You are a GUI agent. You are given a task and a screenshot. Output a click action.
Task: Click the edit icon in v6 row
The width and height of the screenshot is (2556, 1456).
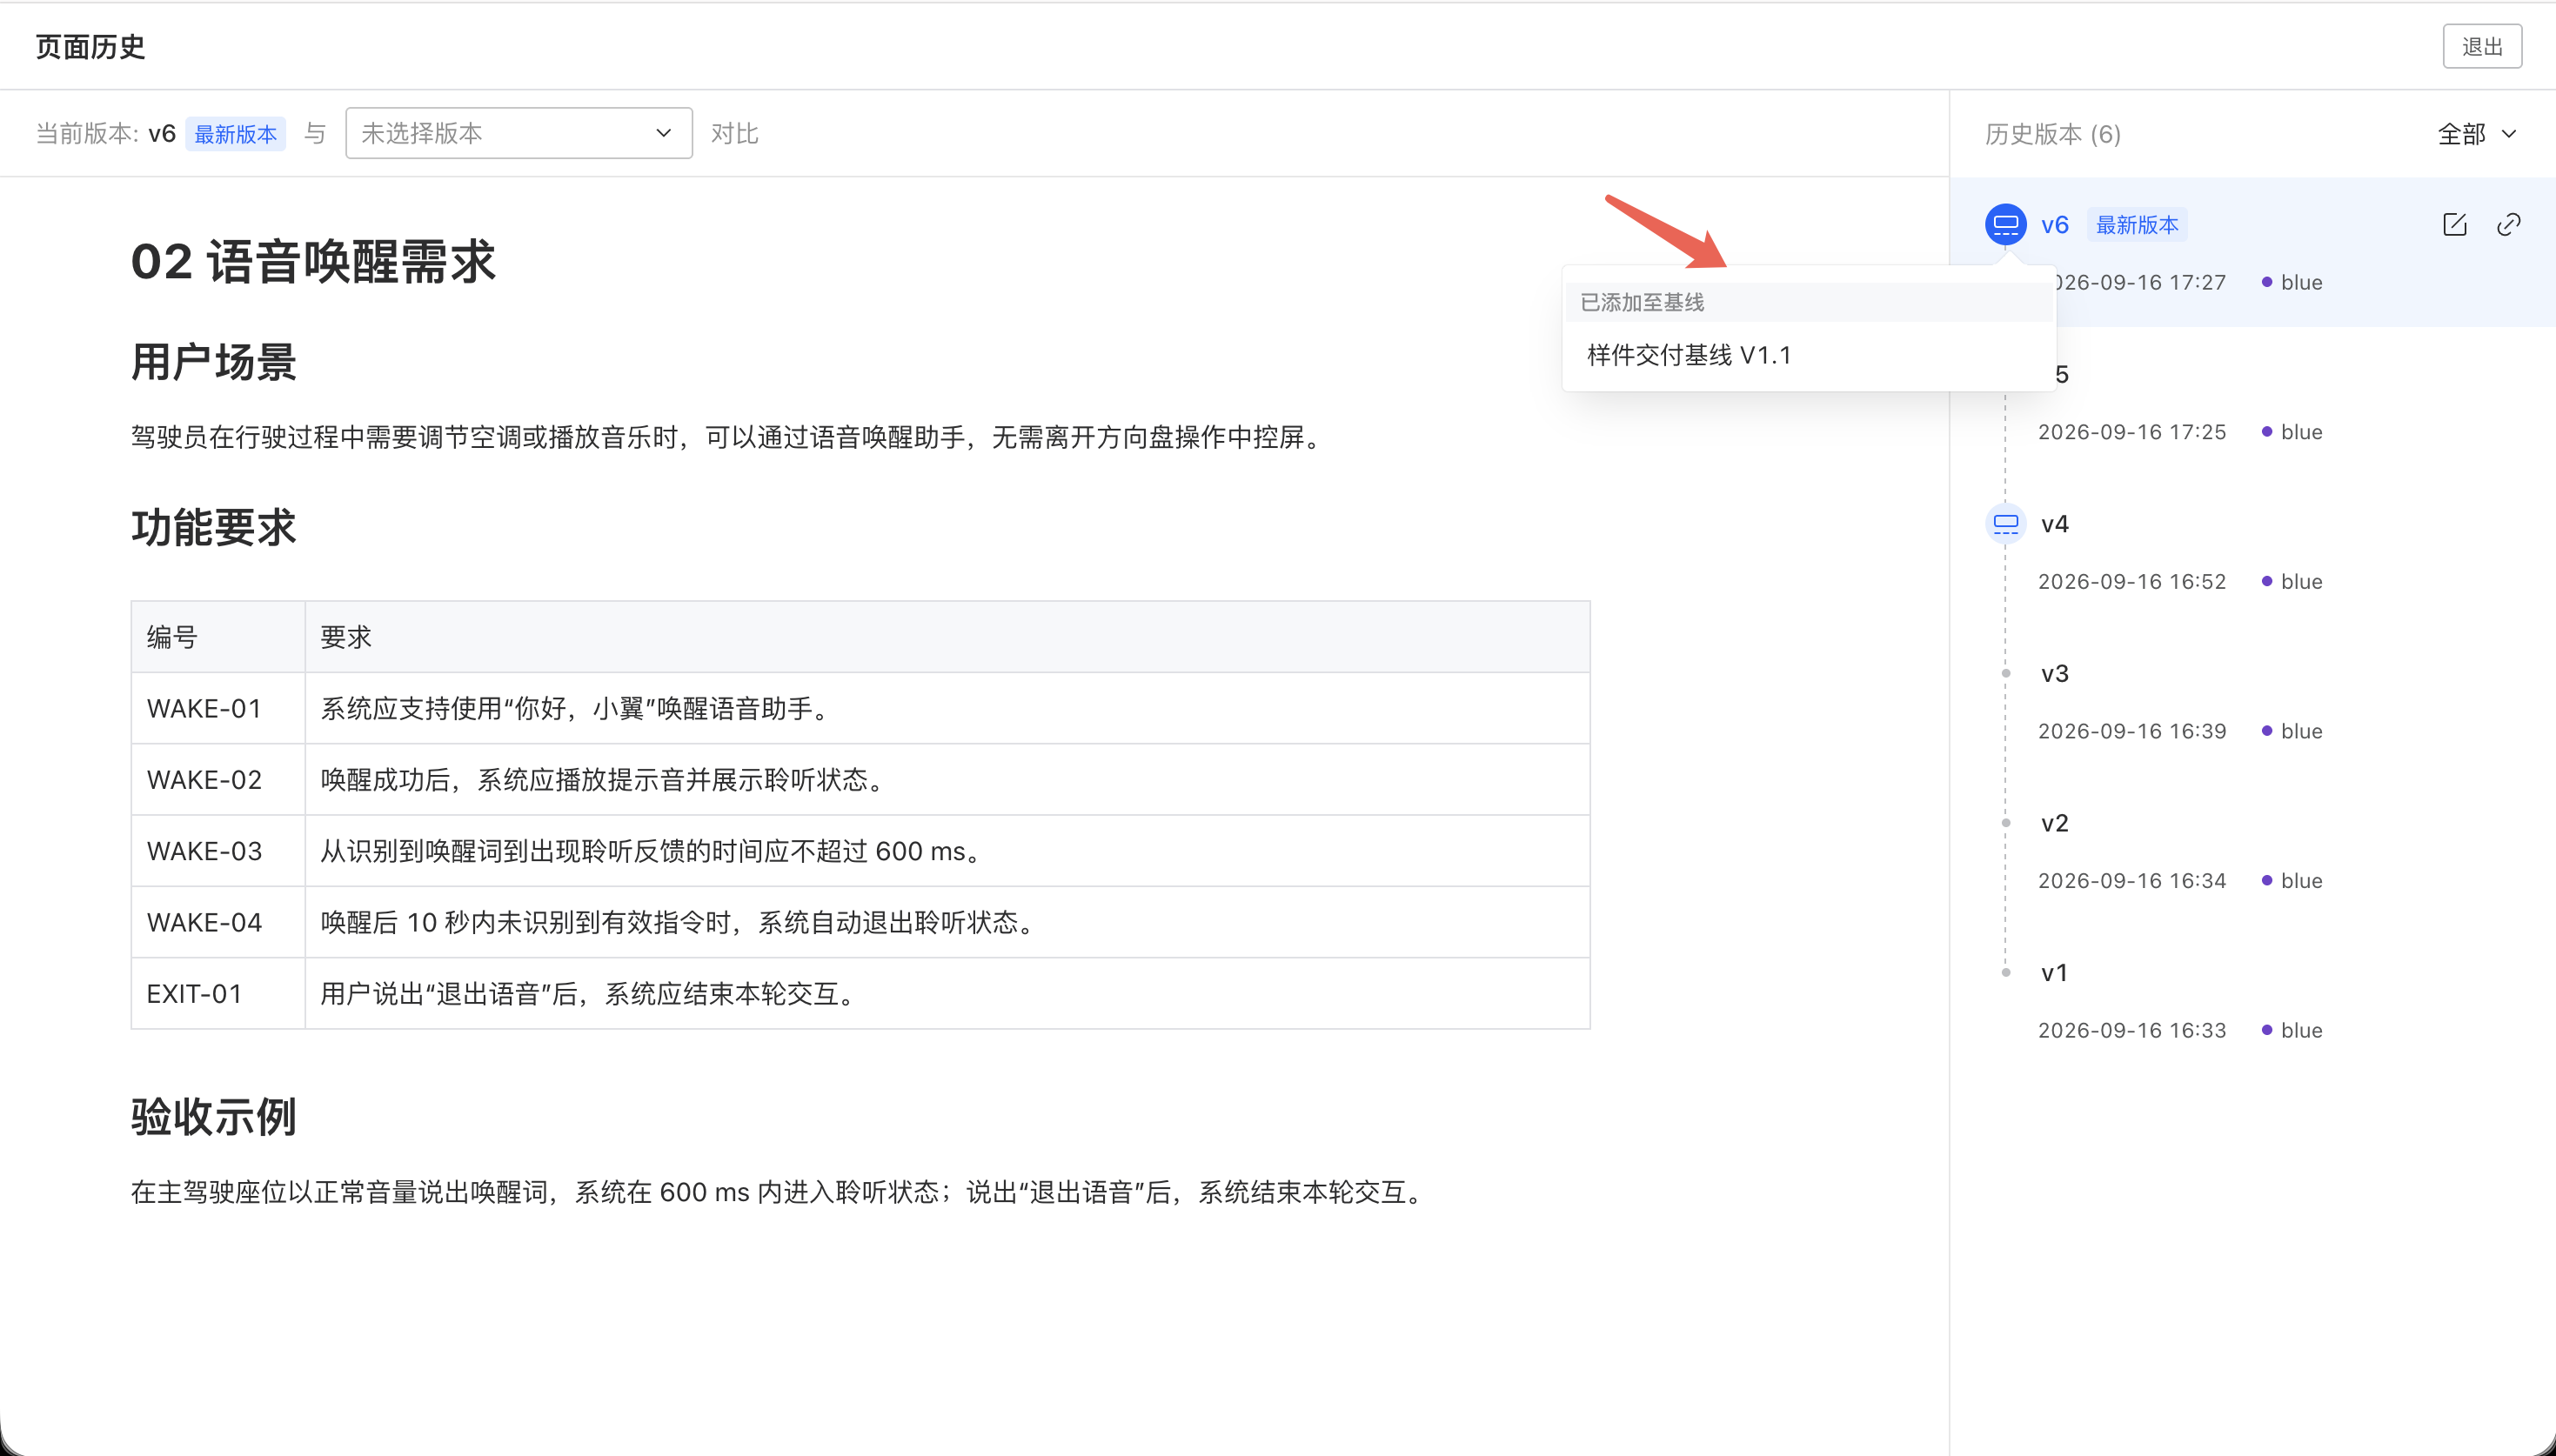click(x=2454, y=224)
